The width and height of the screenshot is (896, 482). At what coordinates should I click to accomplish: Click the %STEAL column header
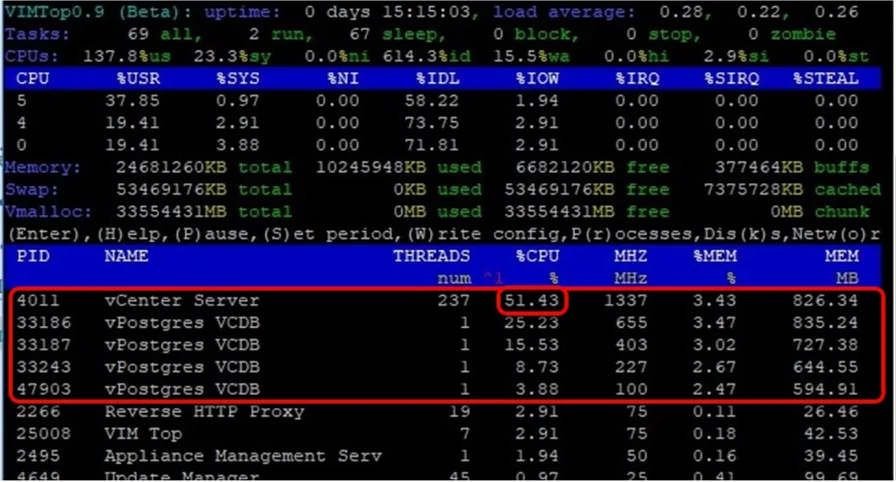click(825, 78)
